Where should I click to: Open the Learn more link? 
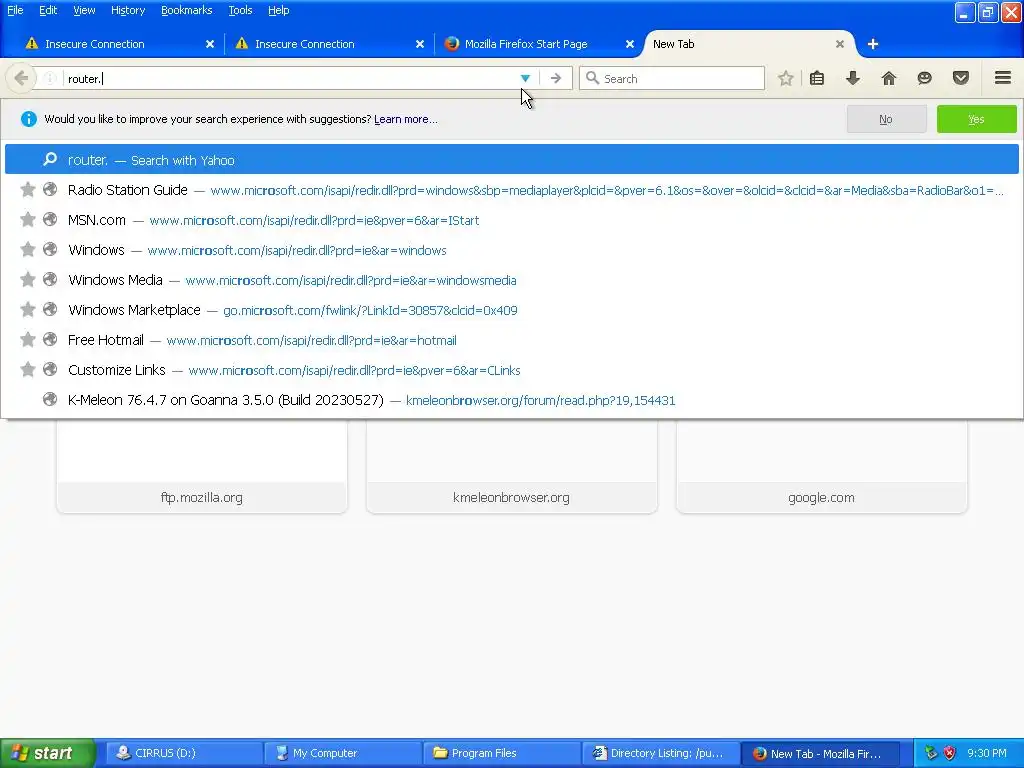click(x=406, y=119)
